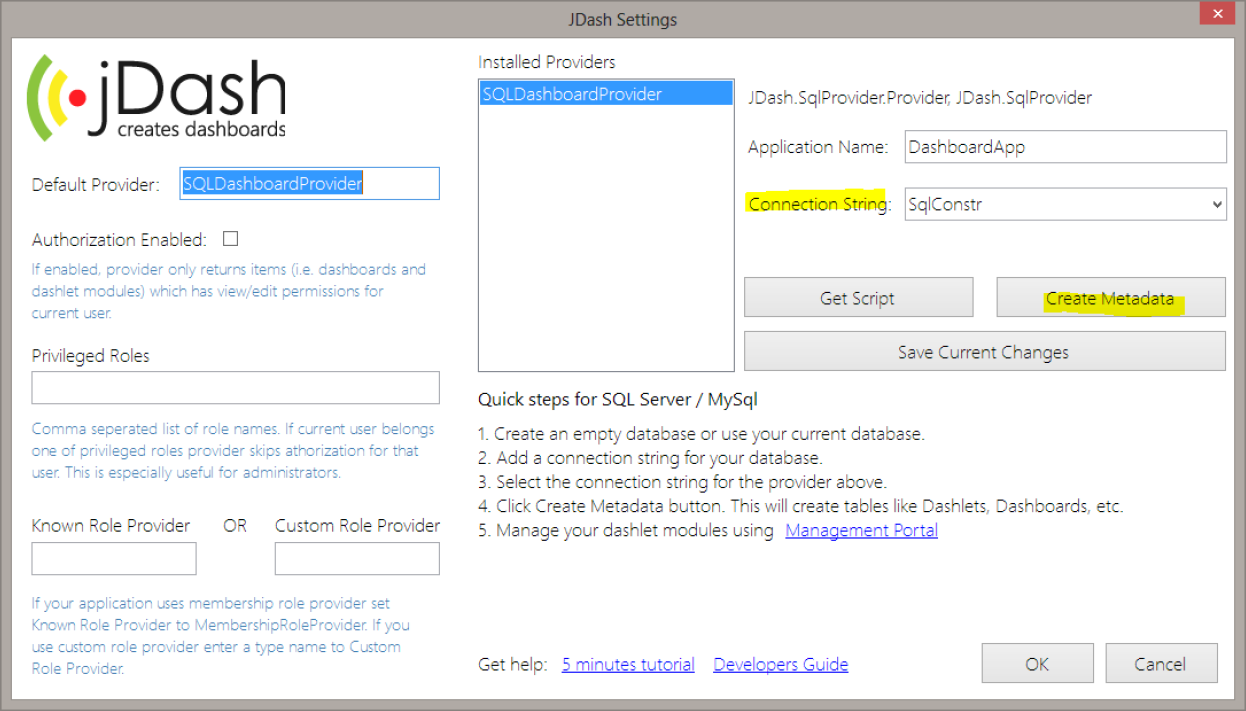Enable the Authorization Enabled checkbox

tap(231, 239)
